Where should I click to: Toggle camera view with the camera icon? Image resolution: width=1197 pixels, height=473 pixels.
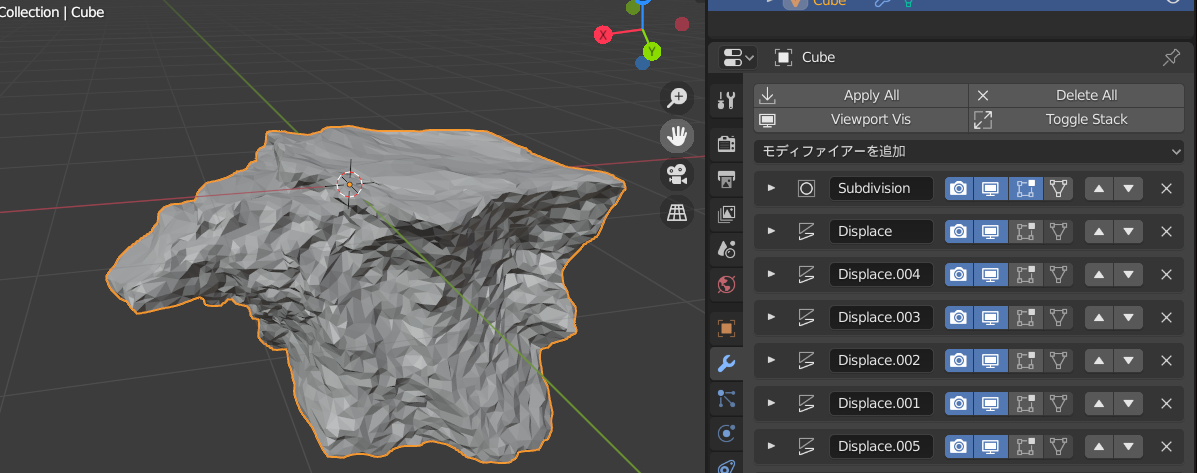click(677, 175)
